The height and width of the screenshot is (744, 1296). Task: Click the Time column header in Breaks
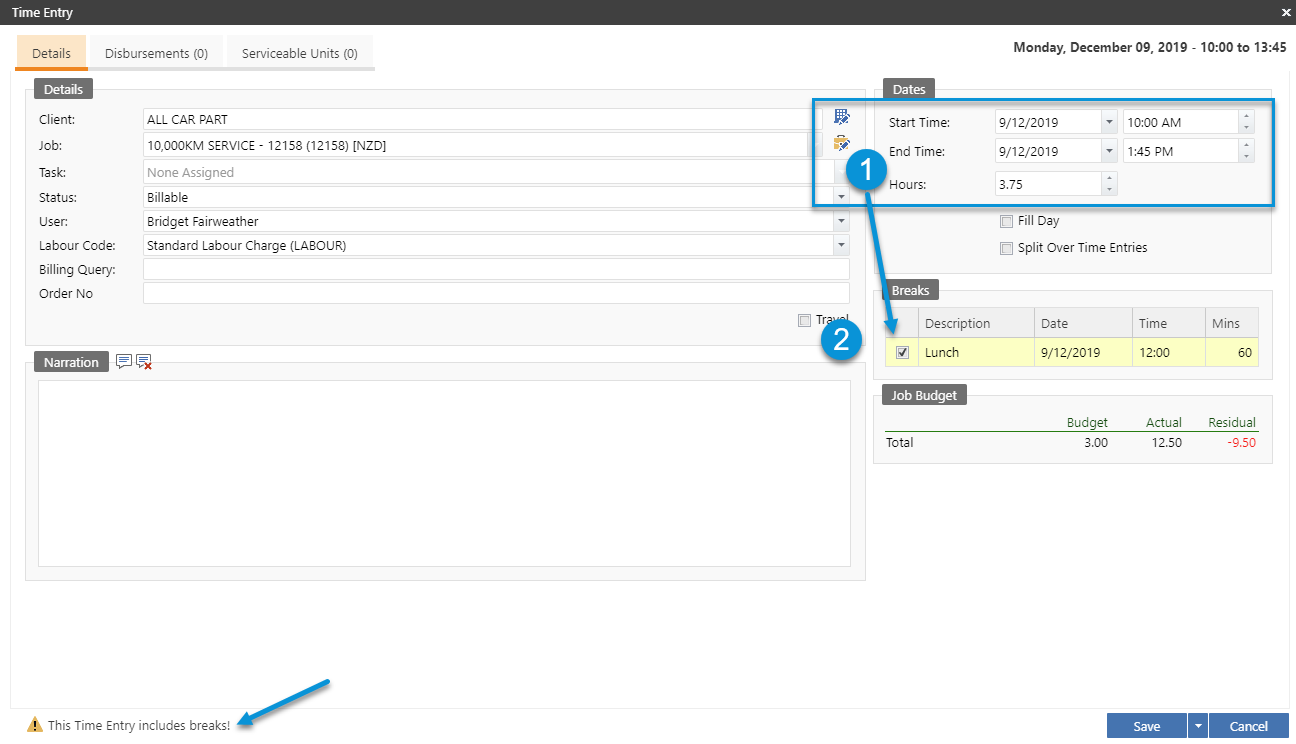pyautogui.click(x=1169, y=323)
